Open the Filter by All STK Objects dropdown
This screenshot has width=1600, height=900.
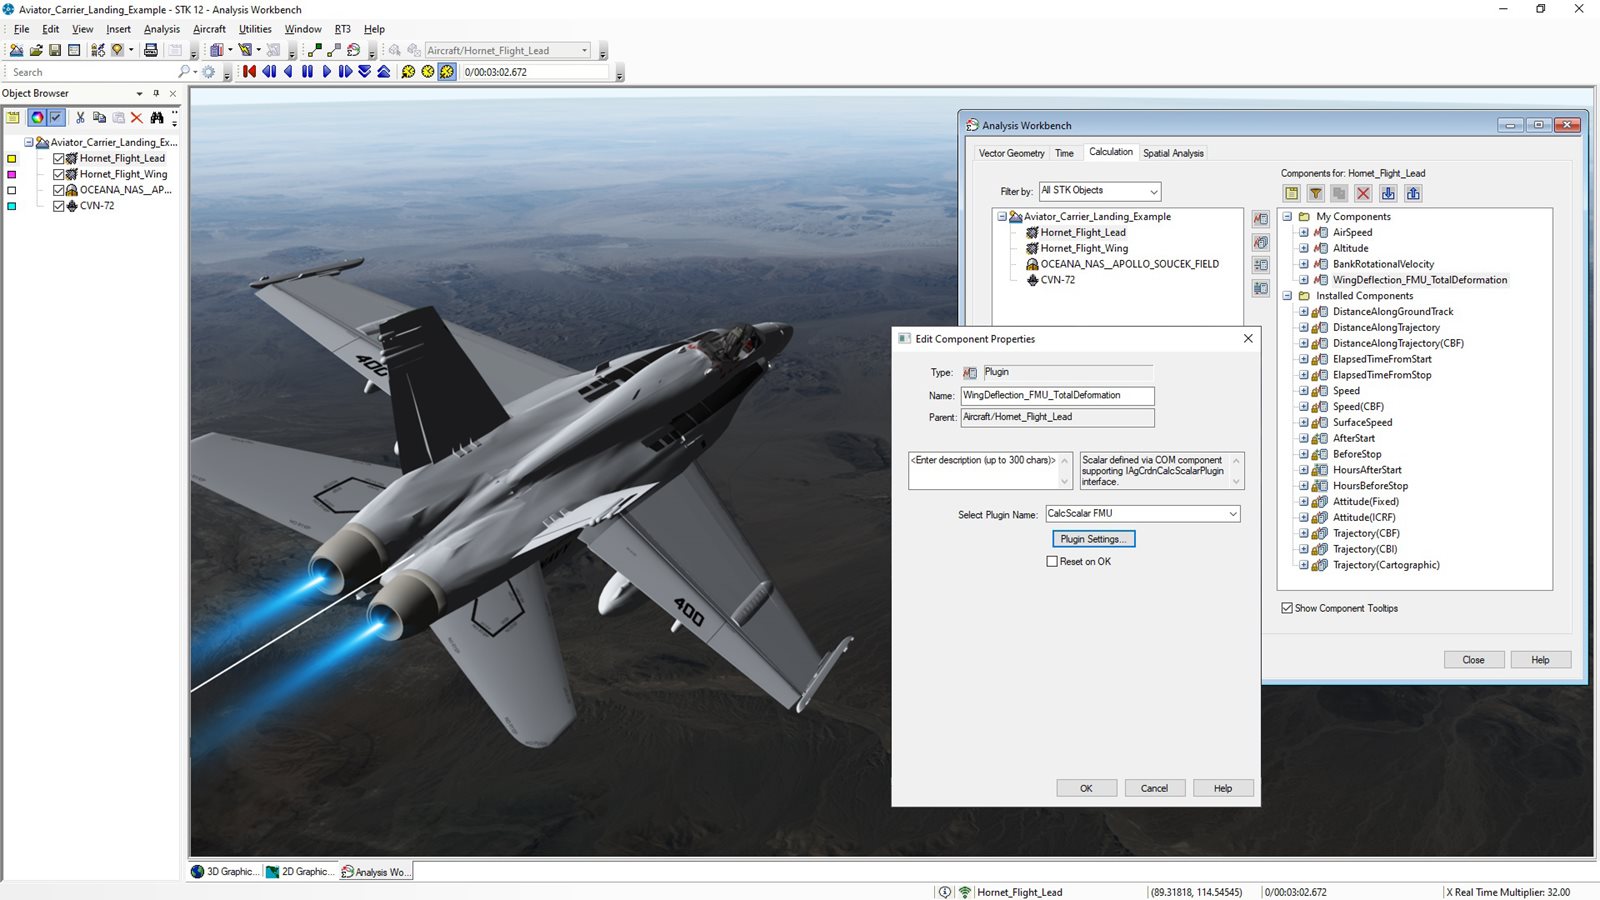tap(1153, 191)
